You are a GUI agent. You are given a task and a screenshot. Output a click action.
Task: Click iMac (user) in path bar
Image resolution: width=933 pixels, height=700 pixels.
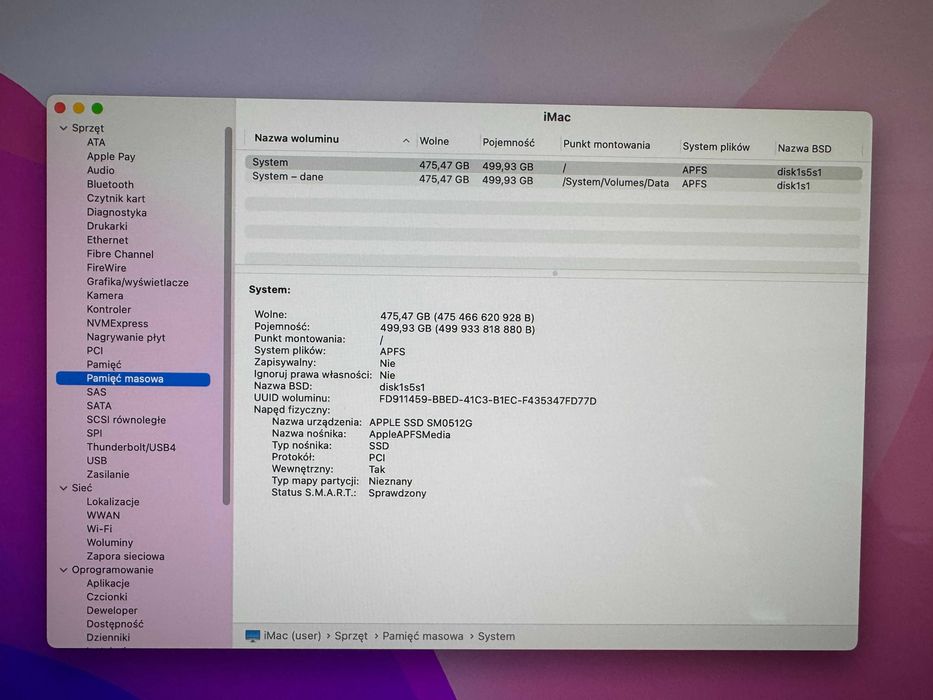(x=292, y=636)
